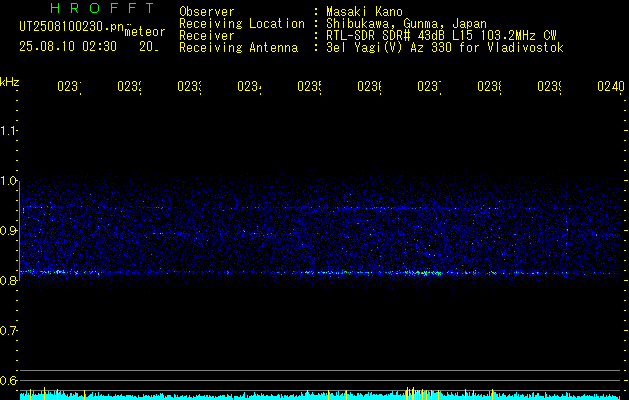Click the 0.8 kHz frequency label
This screenshot has width=629, height=400.
[8, 280]
